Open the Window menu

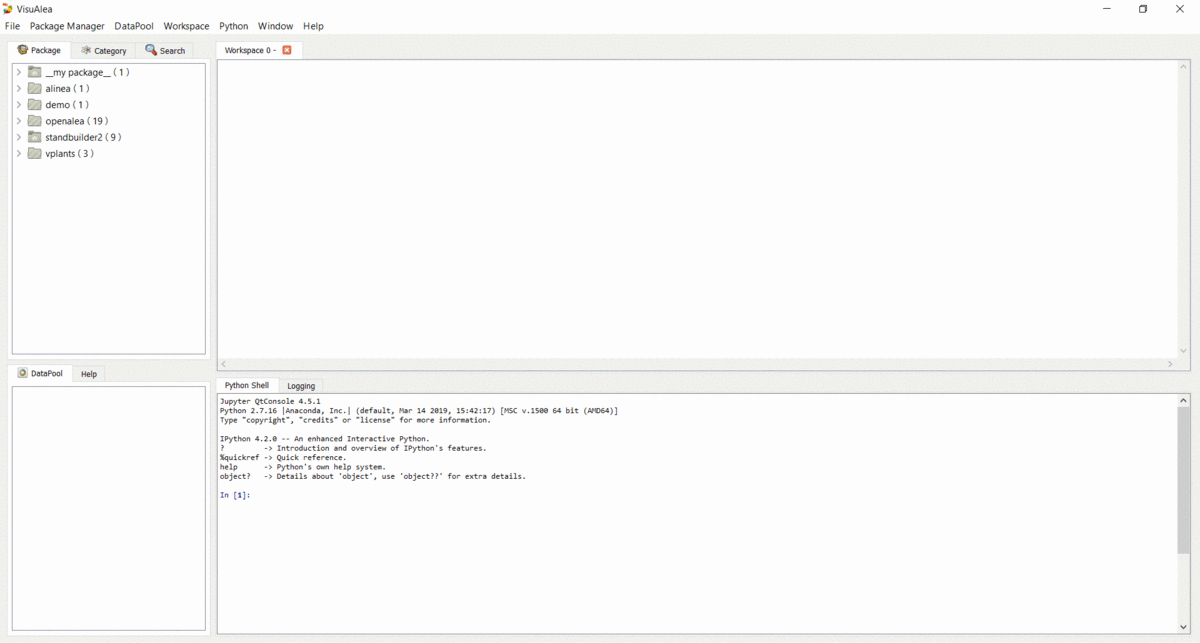coord(275,26)
